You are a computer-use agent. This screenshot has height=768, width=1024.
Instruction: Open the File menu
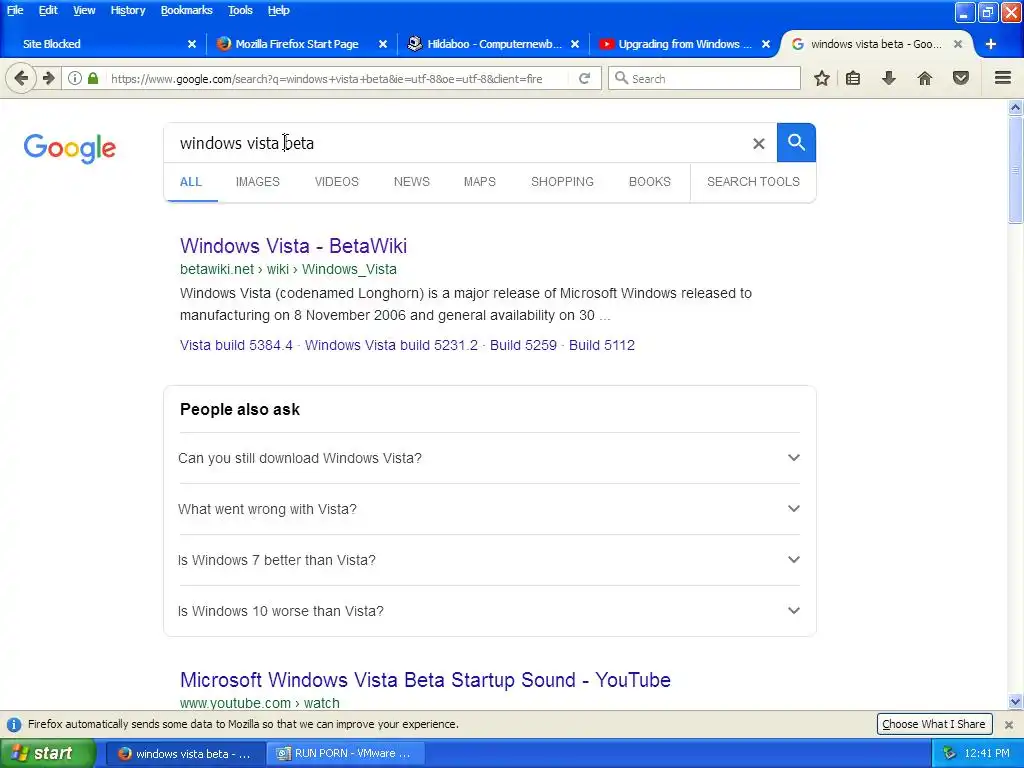click(15, 10)
